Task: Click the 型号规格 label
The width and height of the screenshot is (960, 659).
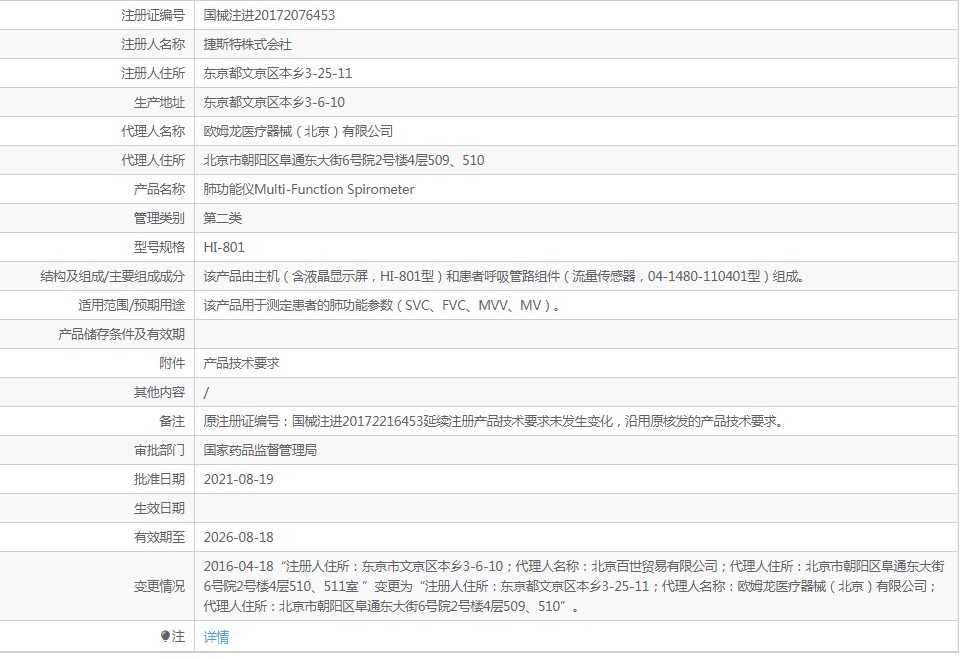Action: [159, 247]
